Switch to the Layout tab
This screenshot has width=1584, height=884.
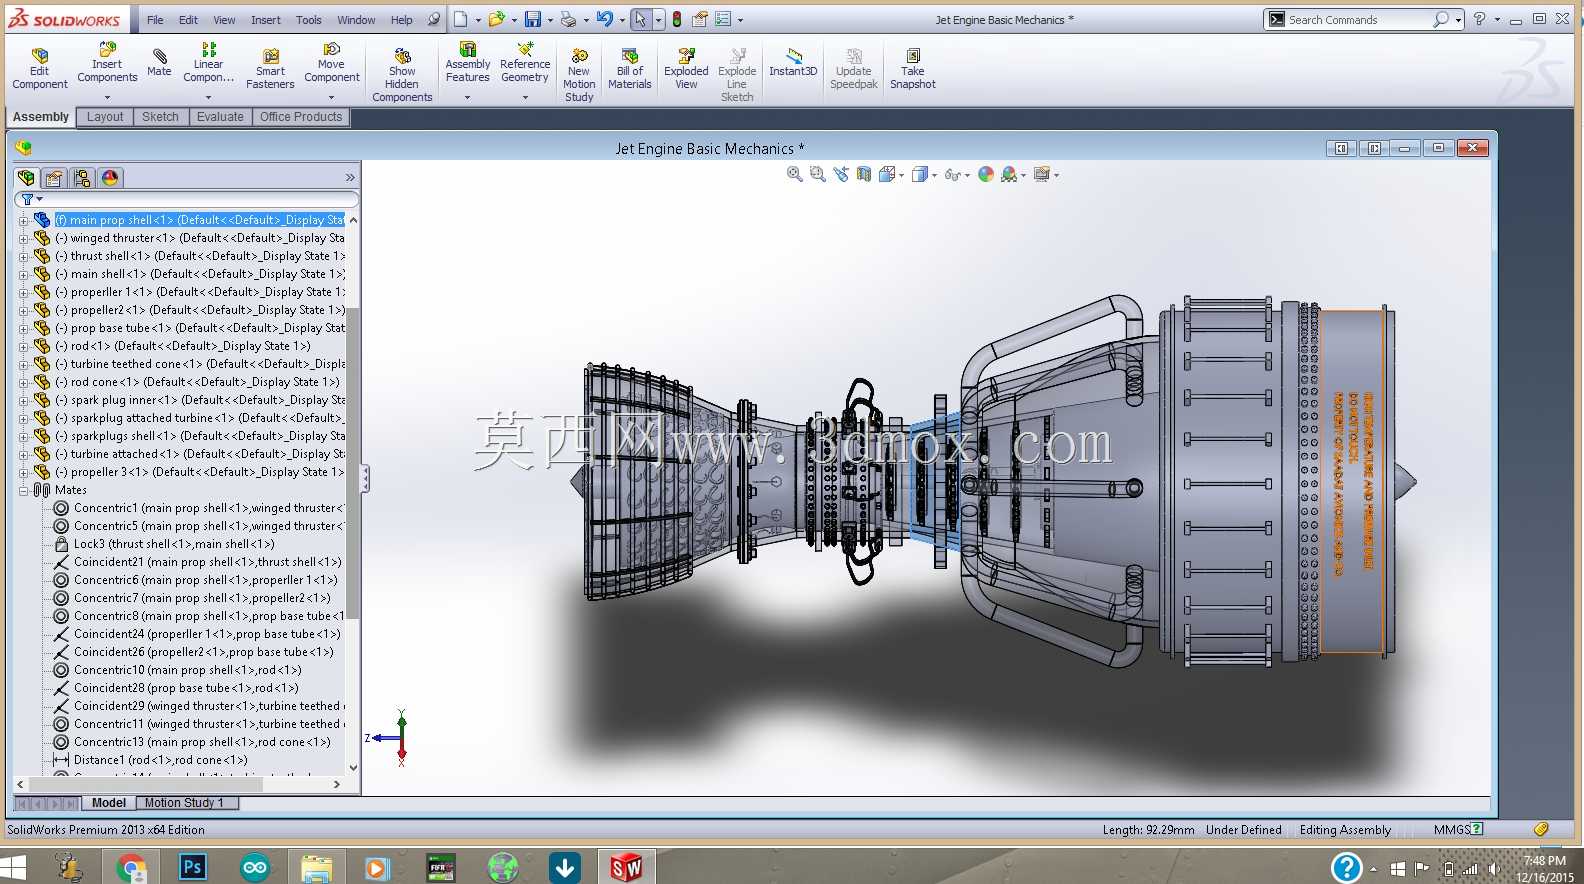tap(105, 117)
